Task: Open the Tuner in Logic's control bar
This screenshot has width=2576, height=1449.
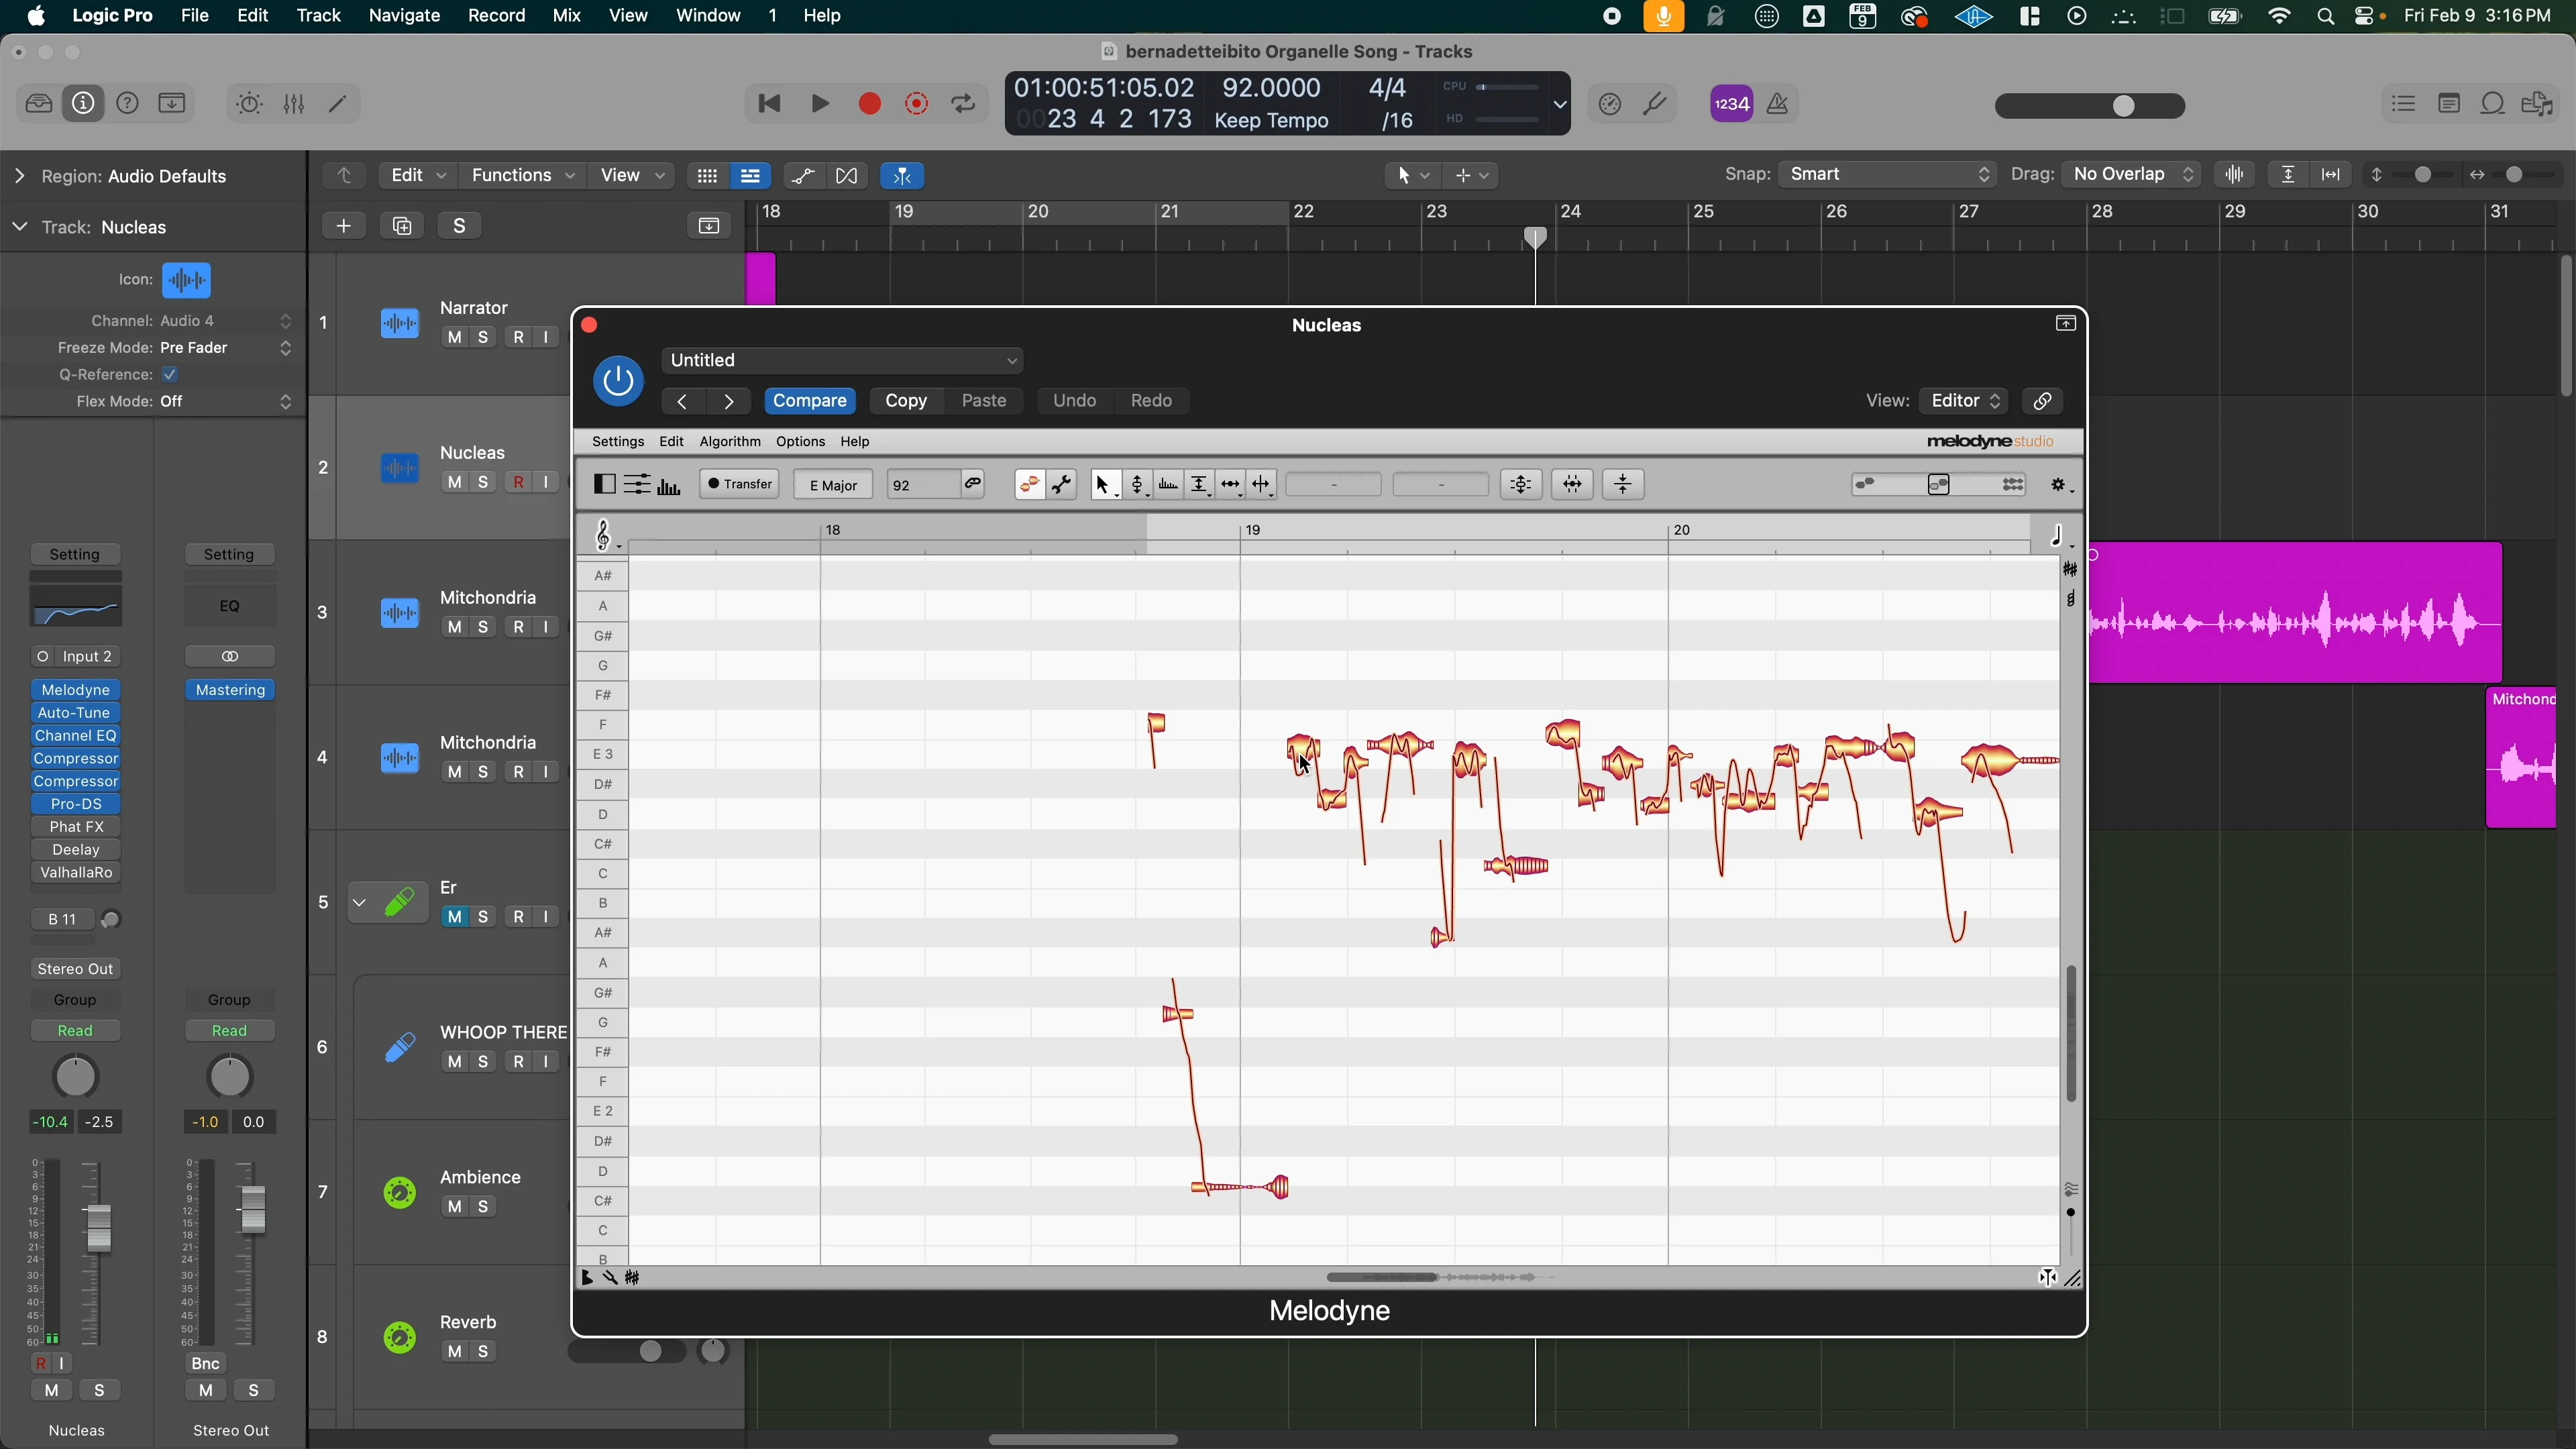Action: [x=1656, y=104]
